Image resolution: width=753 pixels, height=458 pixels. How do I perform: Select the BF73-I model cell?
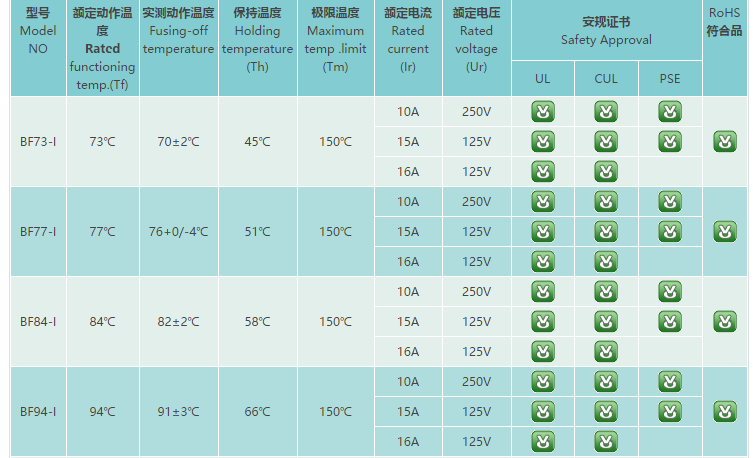pos(38,142)
